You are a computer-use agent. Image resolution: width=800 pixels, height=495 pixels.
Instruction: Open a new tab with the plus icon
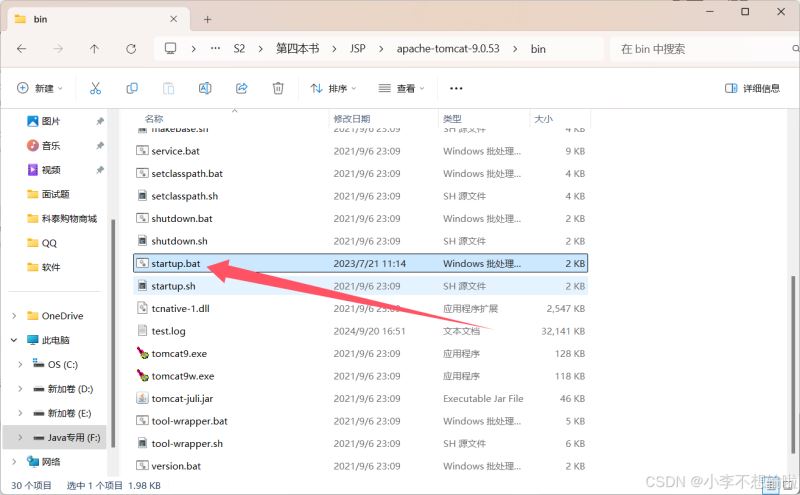point(207,19)
